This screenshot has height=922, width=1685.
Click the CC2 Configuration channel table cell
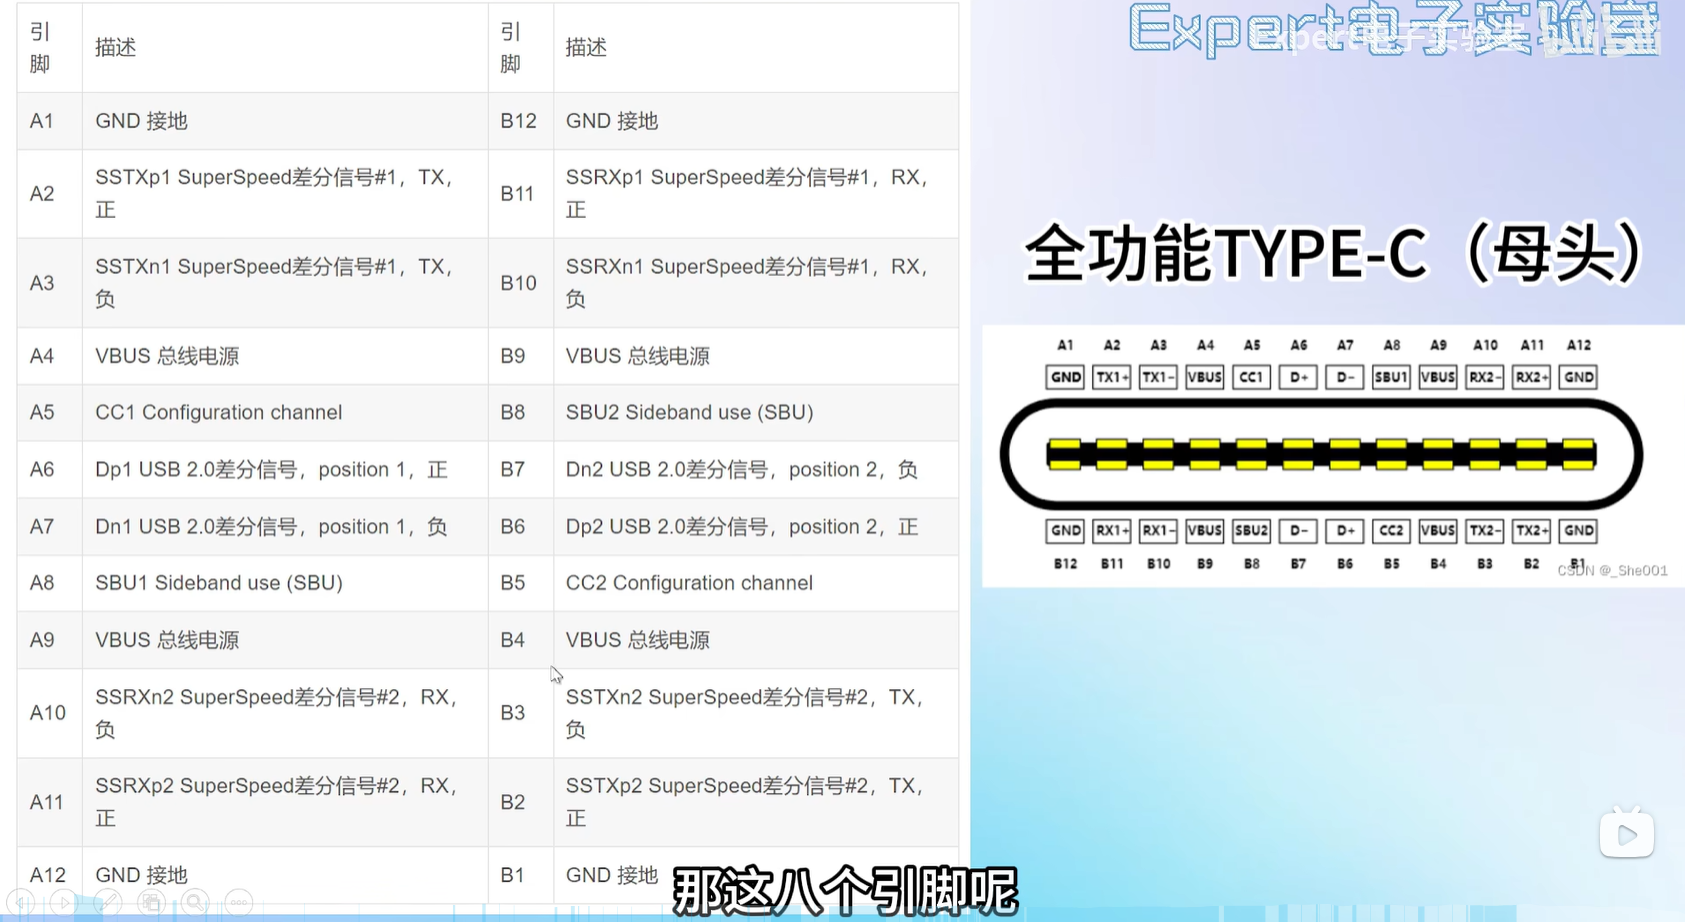click(689, 583)
